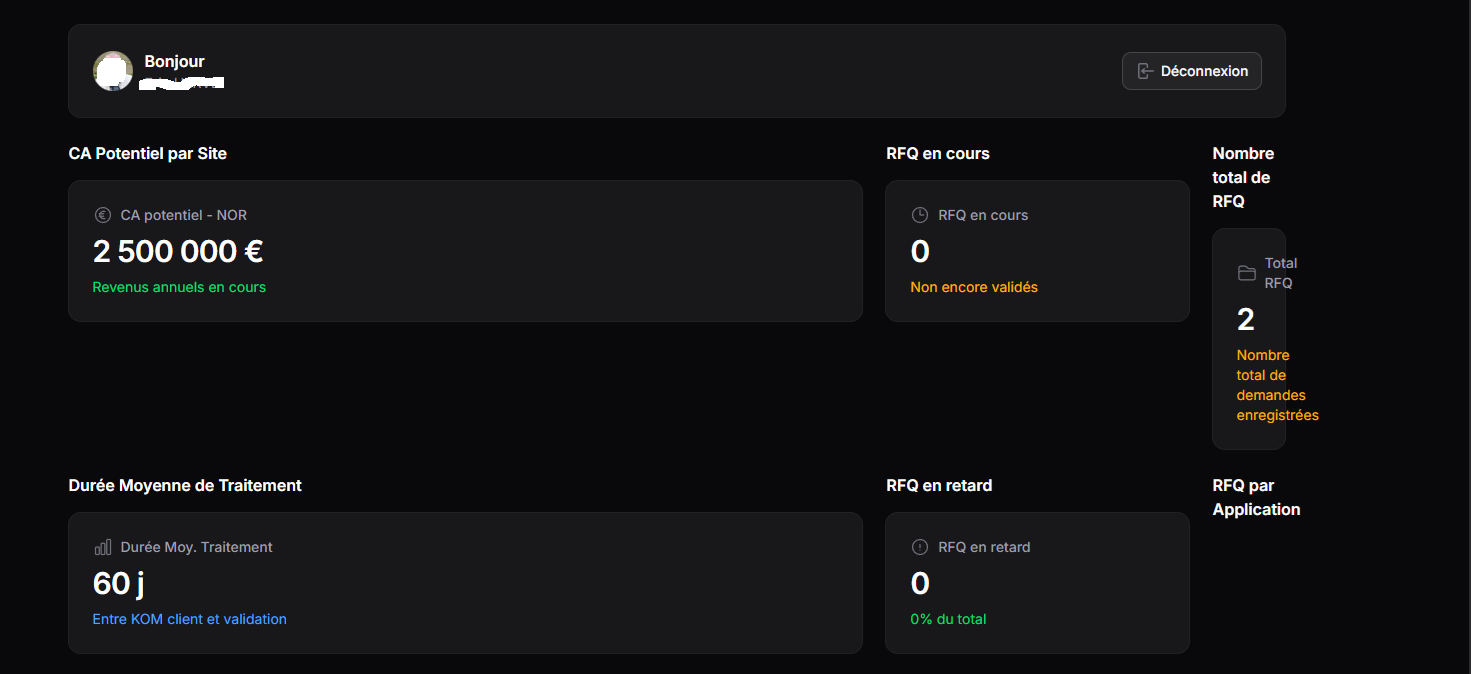The height and width of the screenshot is (674, 1471).
Task: Click the CA Potentiel par Site heading
Action: click(147, 153)
